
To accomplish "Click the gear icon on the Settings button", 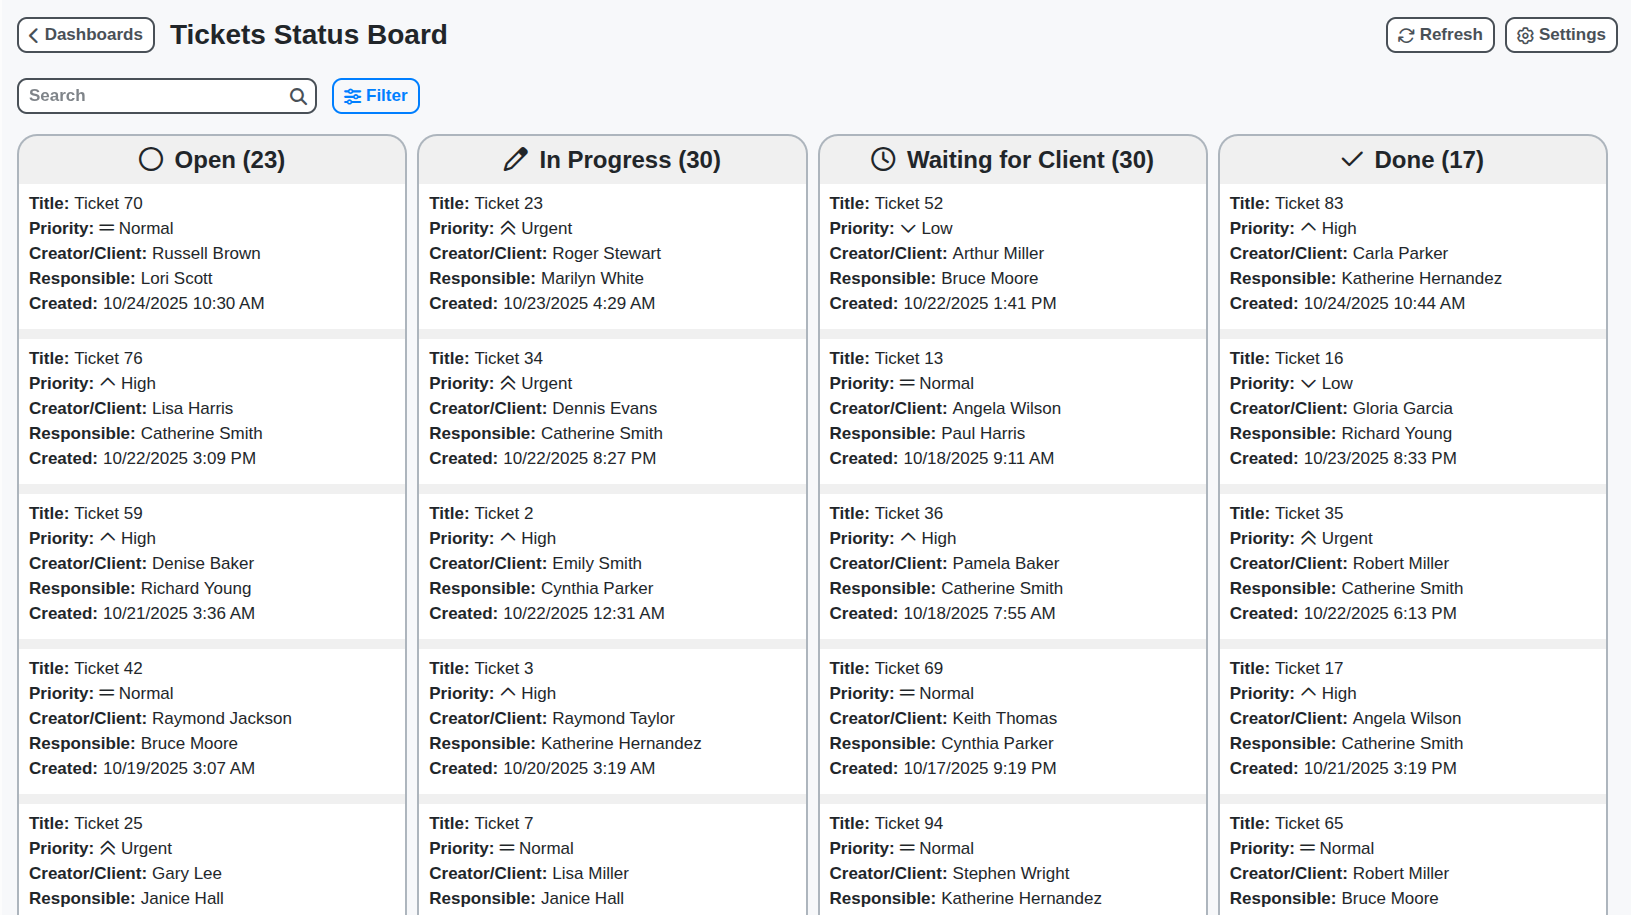I will 1525,34.
